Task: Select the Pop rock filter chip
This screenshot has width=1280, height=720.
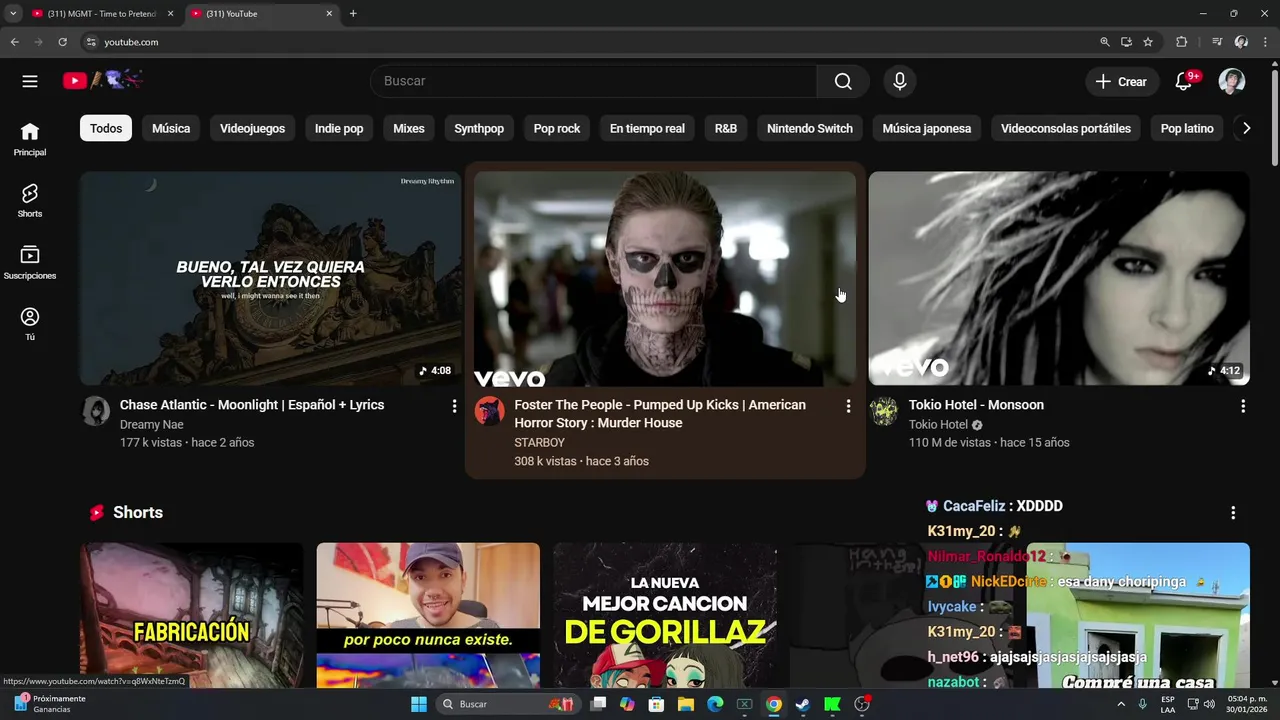Action: click(557, 128)
